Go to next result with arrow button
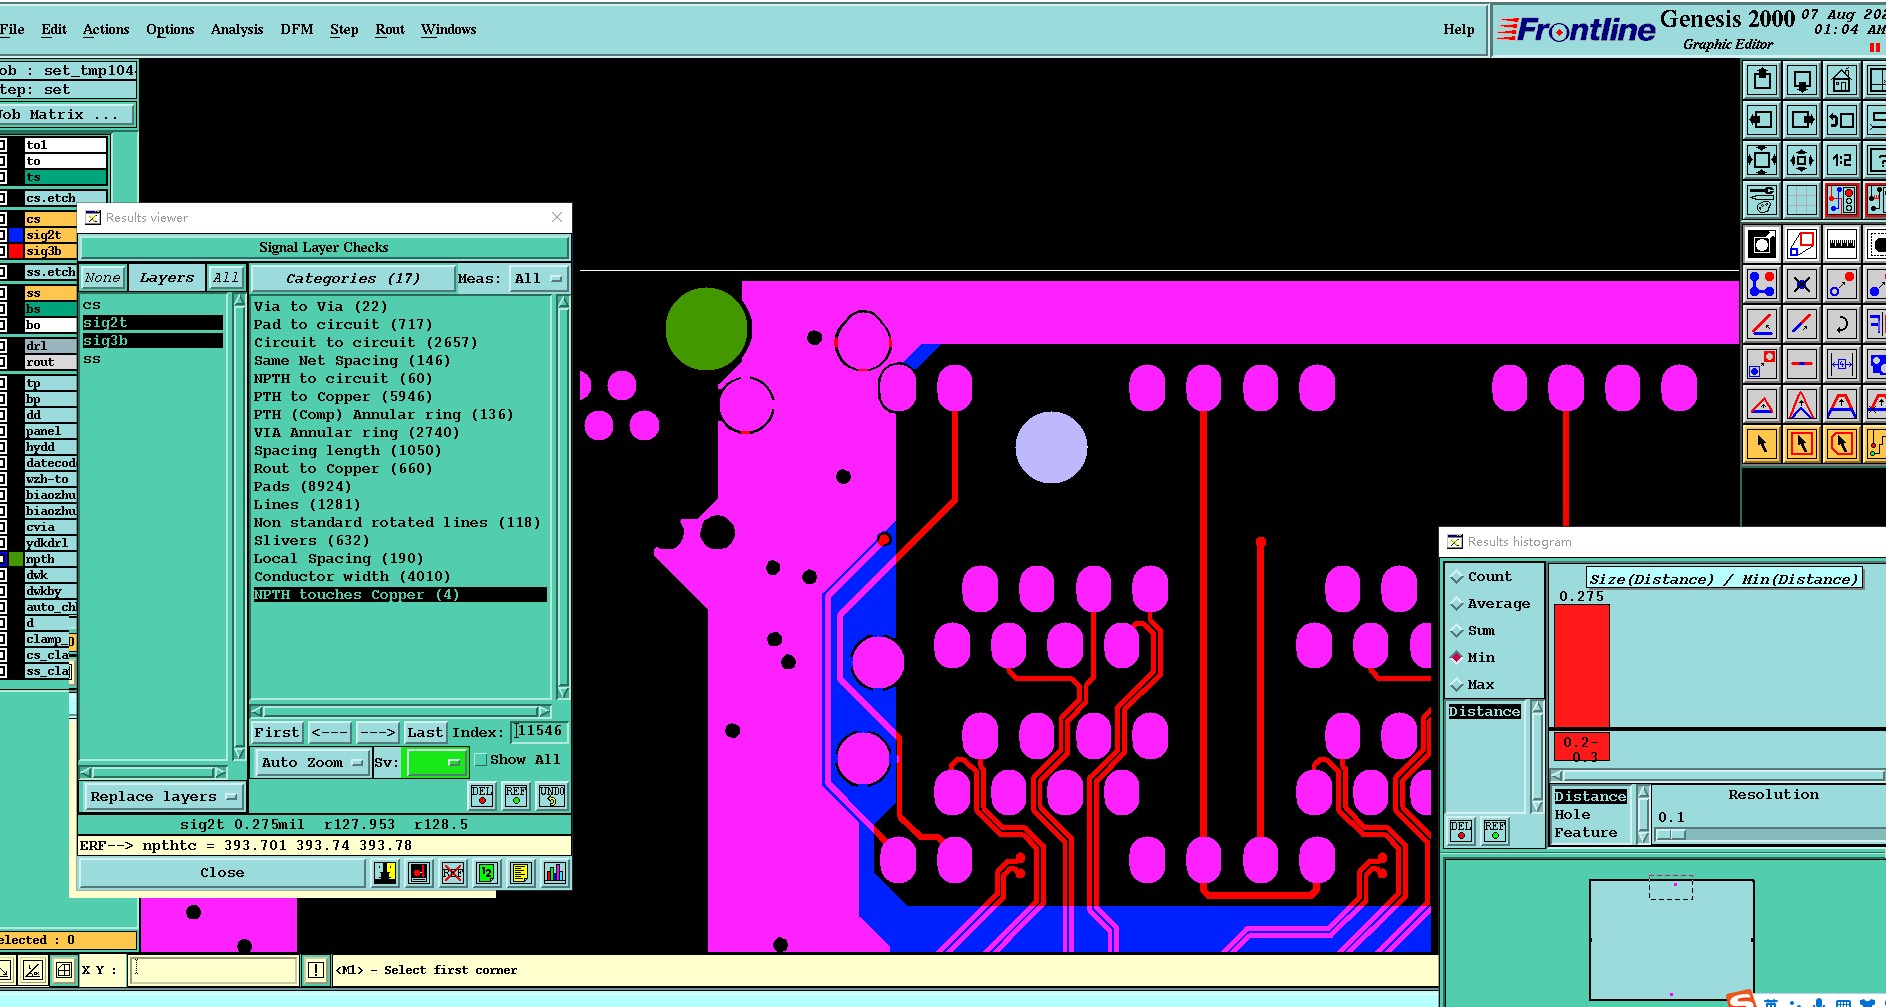The height and width of the screenshot is (1007, 1886). [x=377, y=733]
